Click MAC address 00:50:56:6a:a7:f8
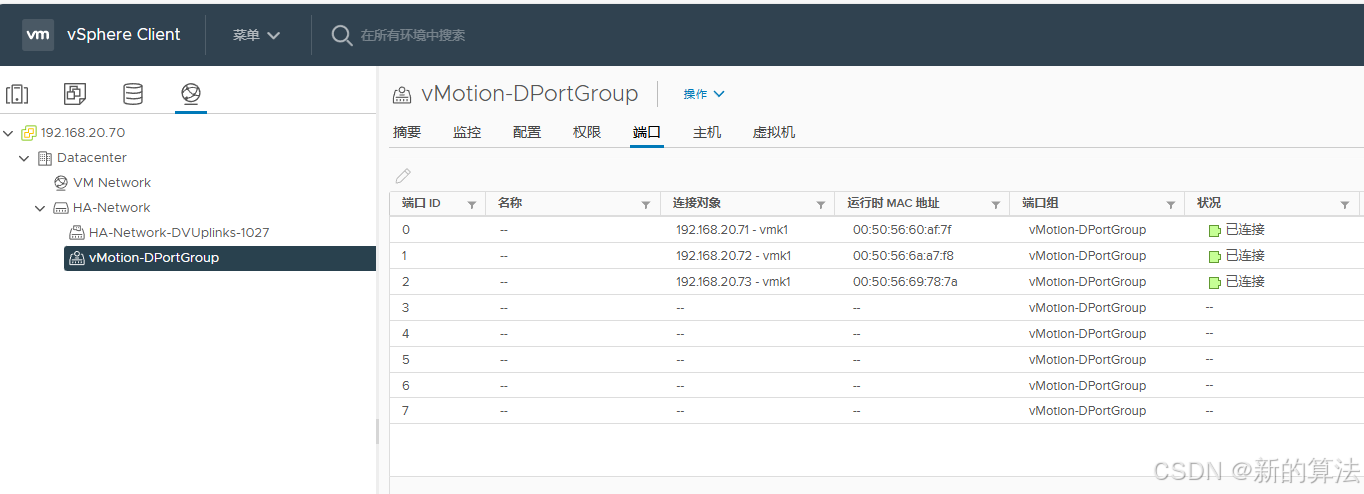Viewport: 1364px width, 494px height. (x=903, y=256)
